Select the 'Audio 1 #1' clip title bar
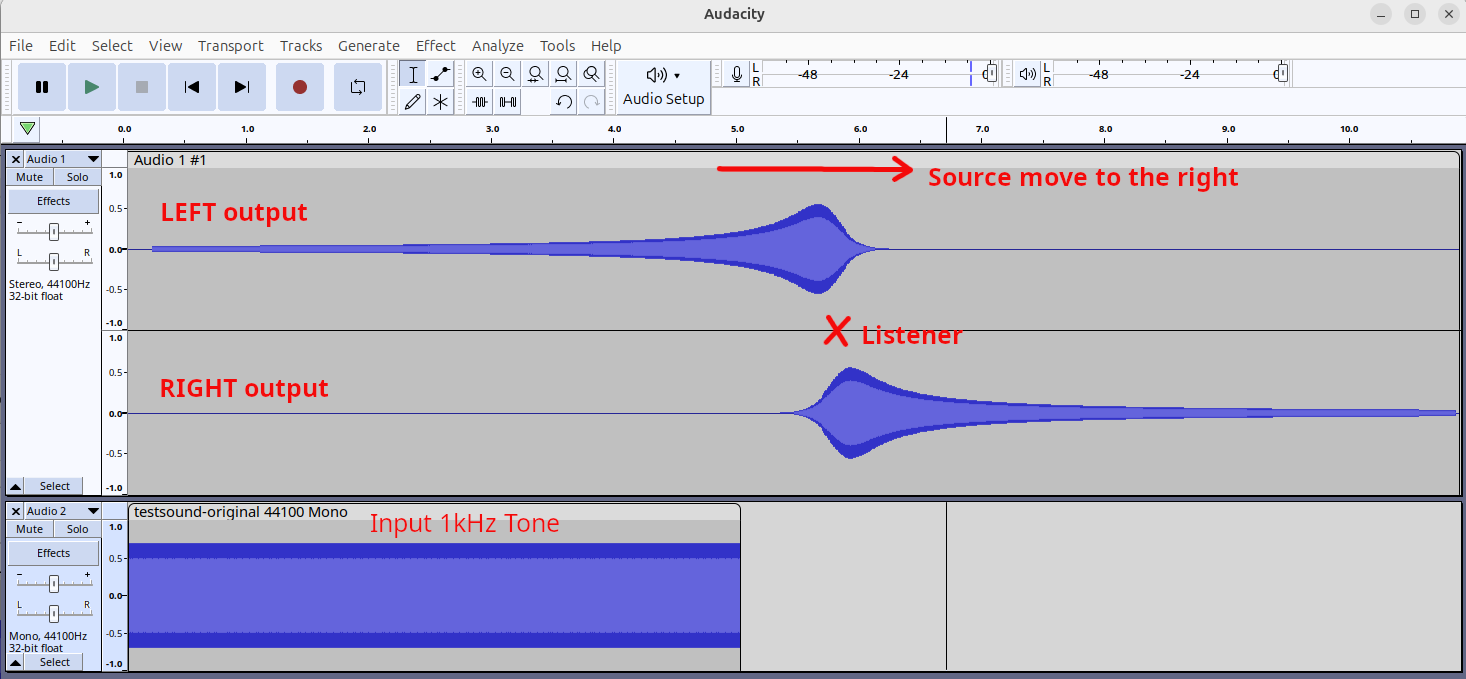 point(793,160)
